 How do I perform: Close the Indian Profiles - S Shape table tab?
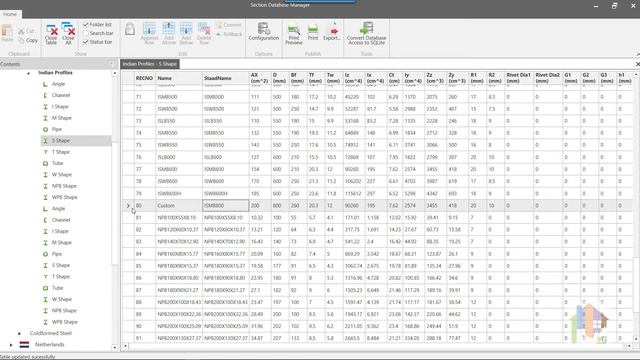coord(638,64)
